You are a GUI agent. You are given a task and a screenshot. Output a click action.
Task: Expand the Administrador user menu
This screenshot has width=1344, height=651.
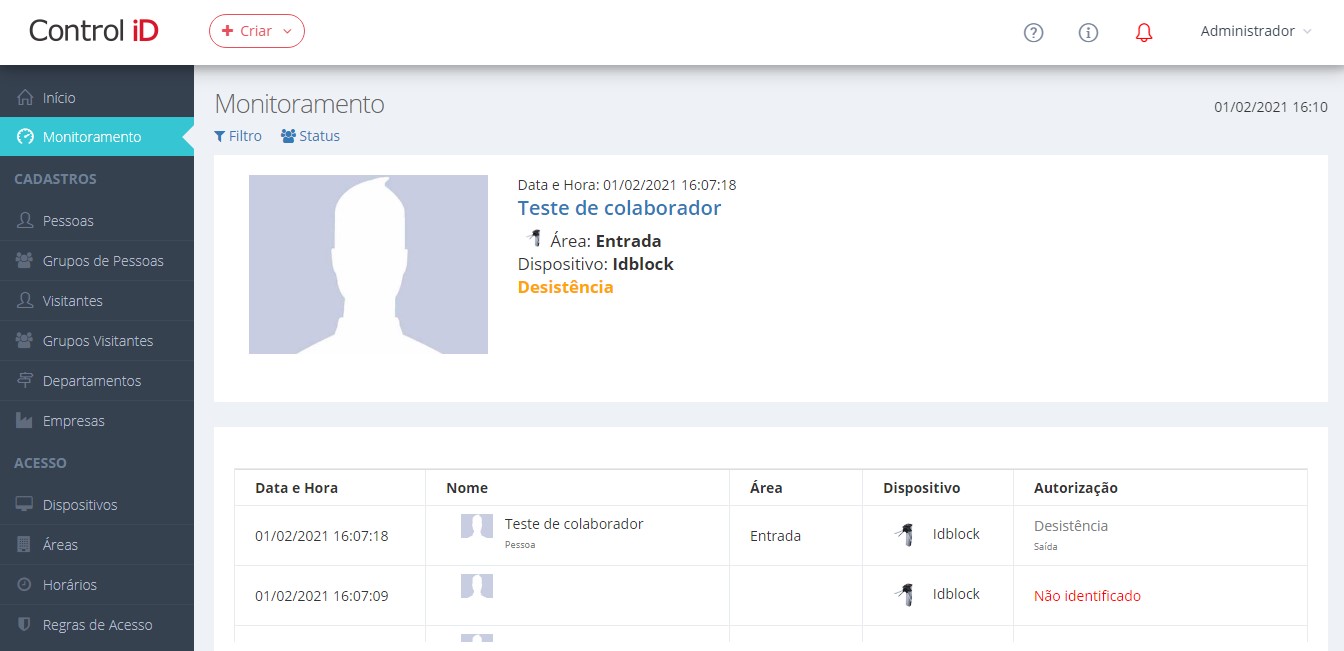(1256, 31)
